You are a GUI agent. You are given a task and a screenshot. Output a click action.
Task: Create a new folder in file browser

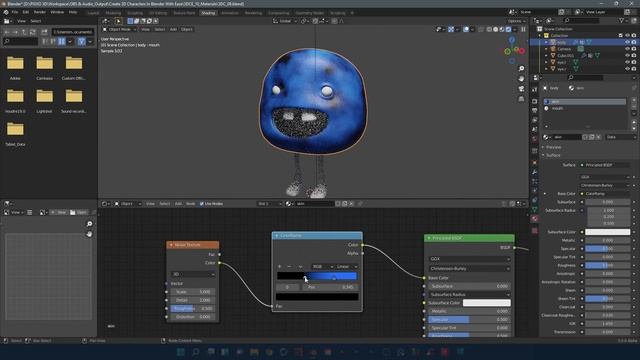[x=44, y=32]
